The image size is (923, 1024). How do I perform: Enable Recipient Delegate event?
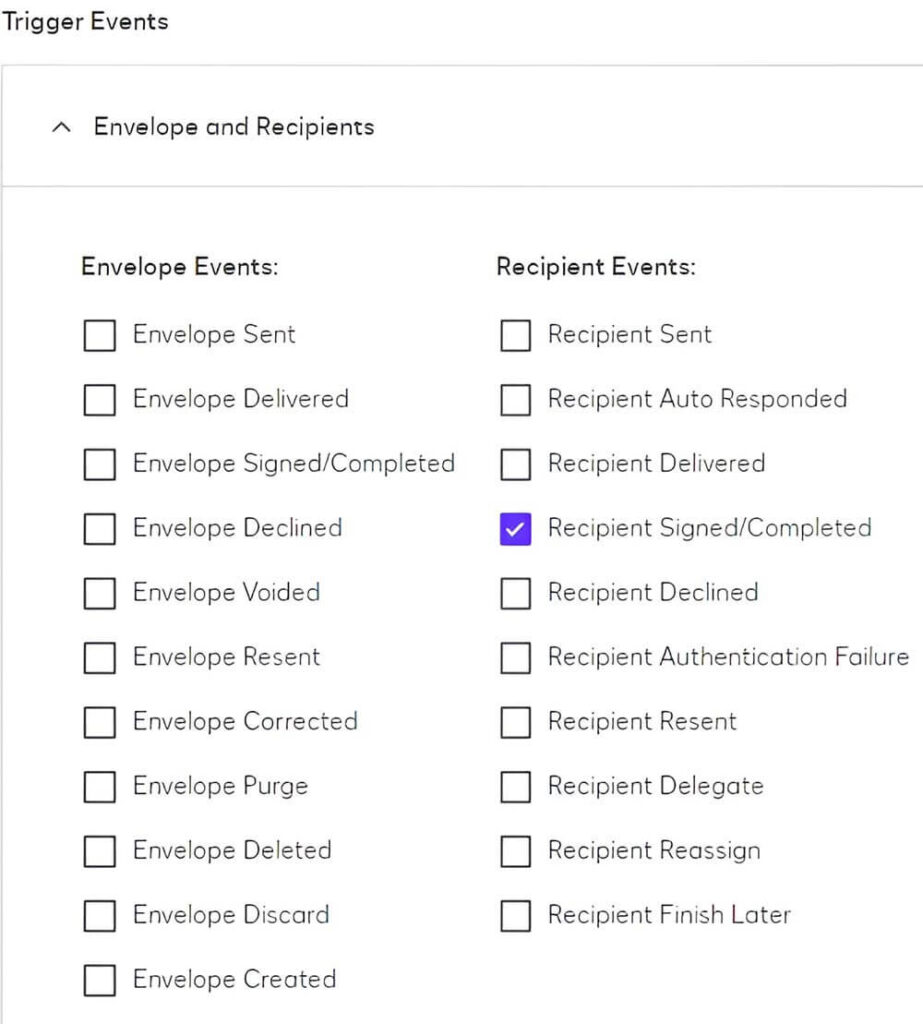515,787
